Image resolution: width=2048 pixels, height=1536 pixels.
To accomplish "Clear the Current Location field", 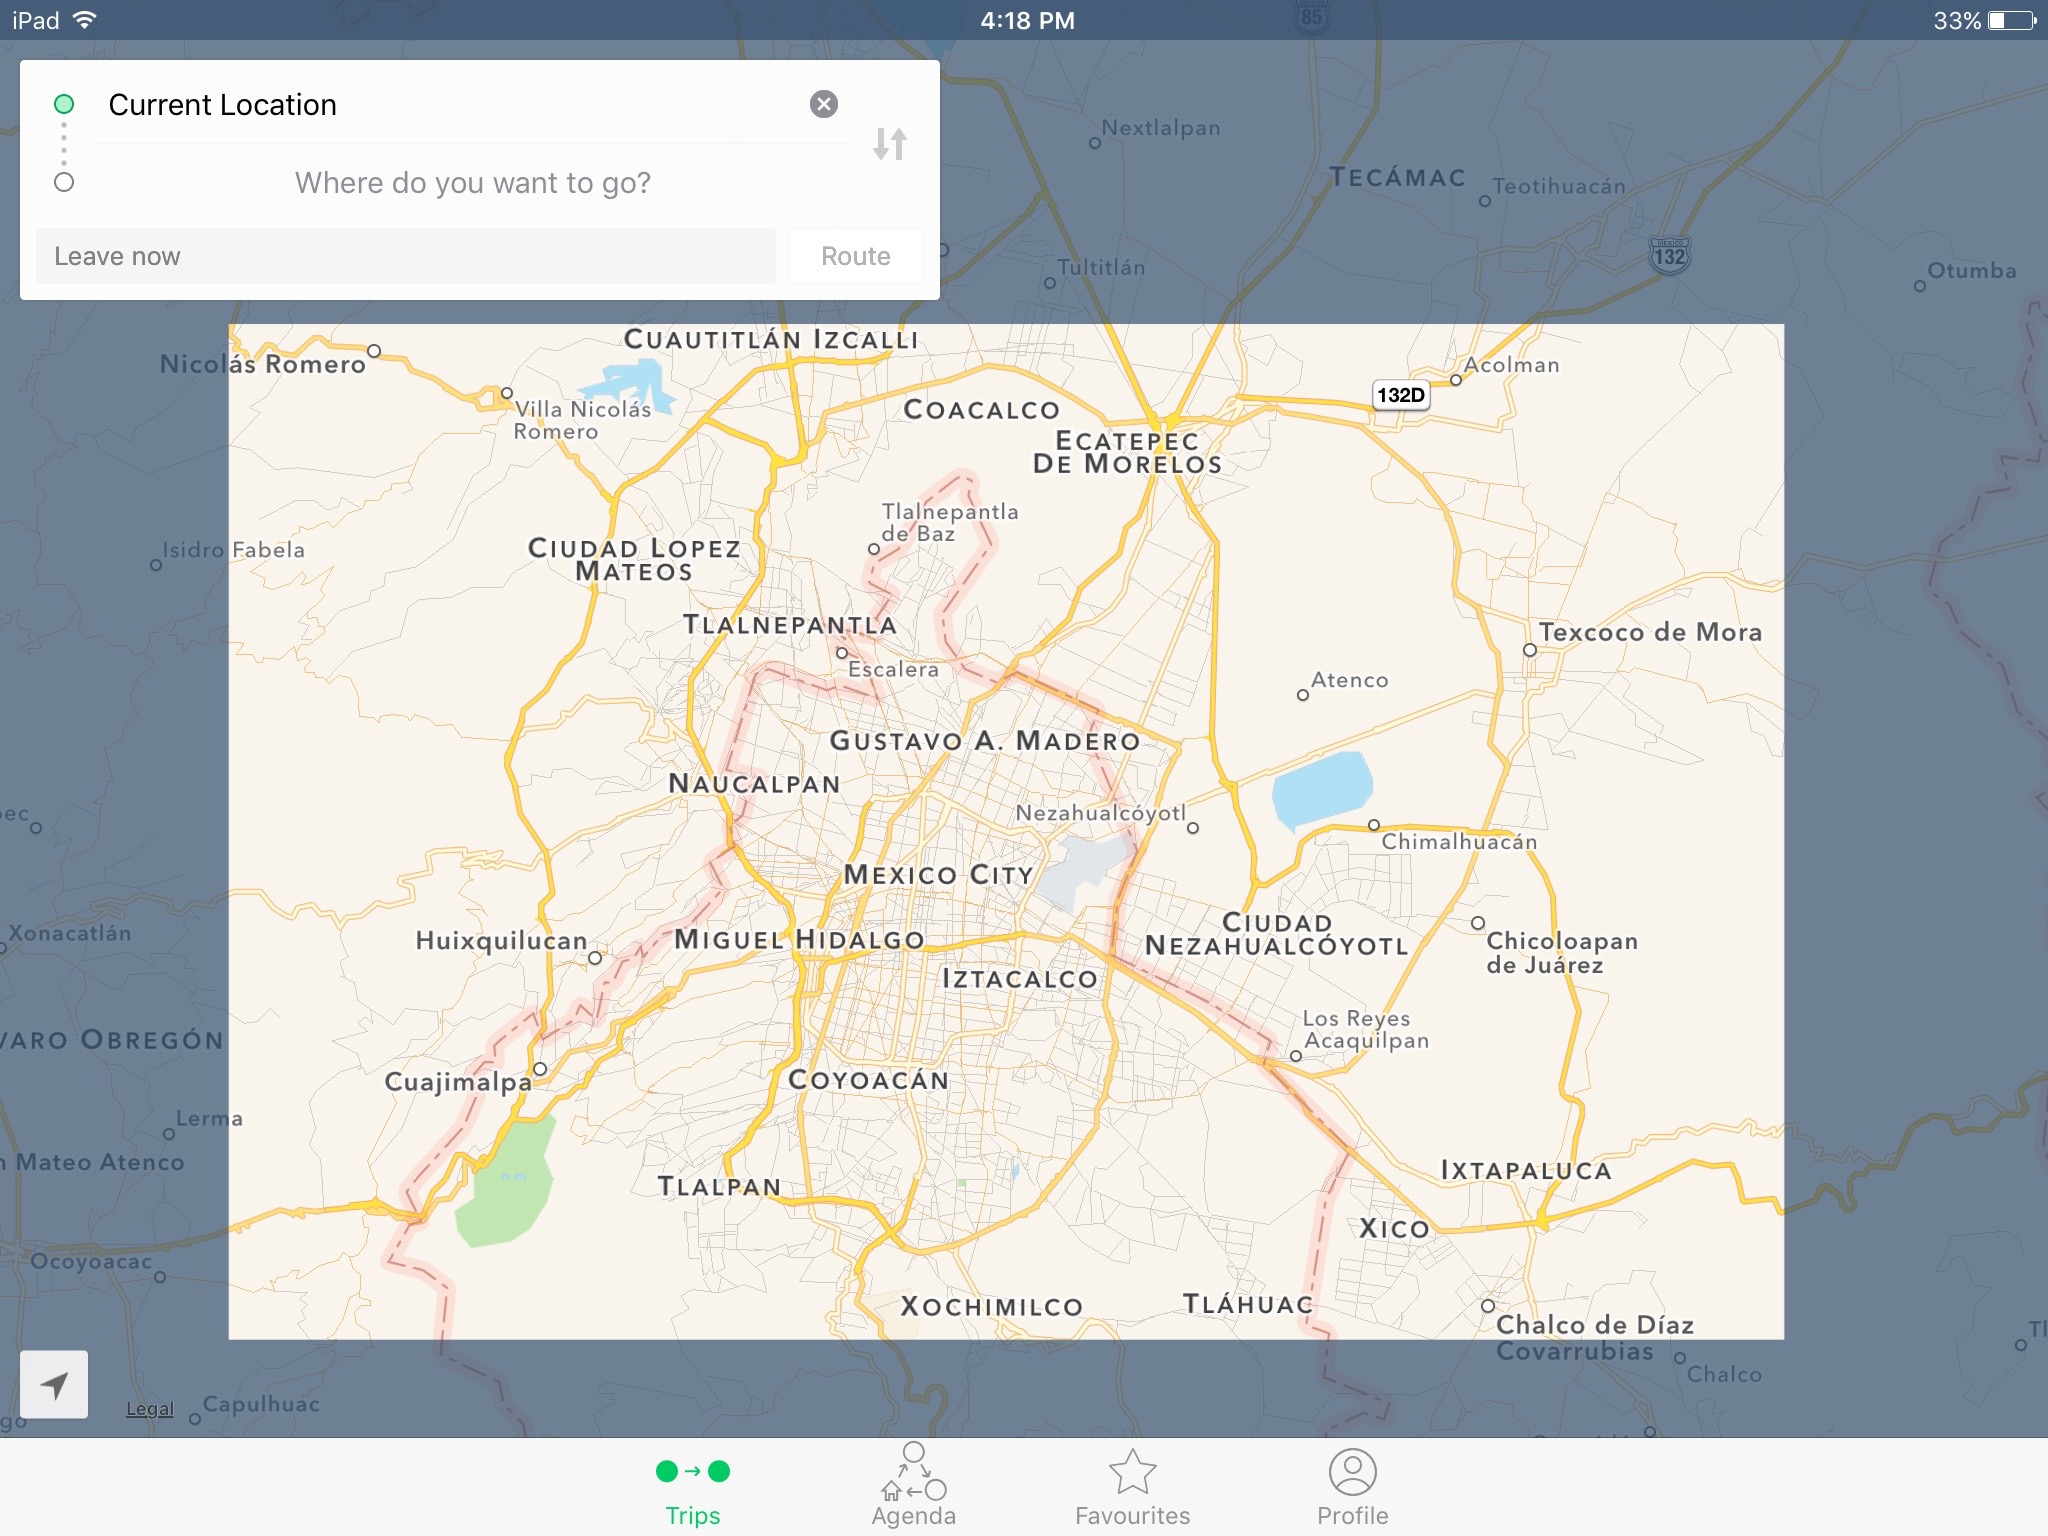I will 823,104.
